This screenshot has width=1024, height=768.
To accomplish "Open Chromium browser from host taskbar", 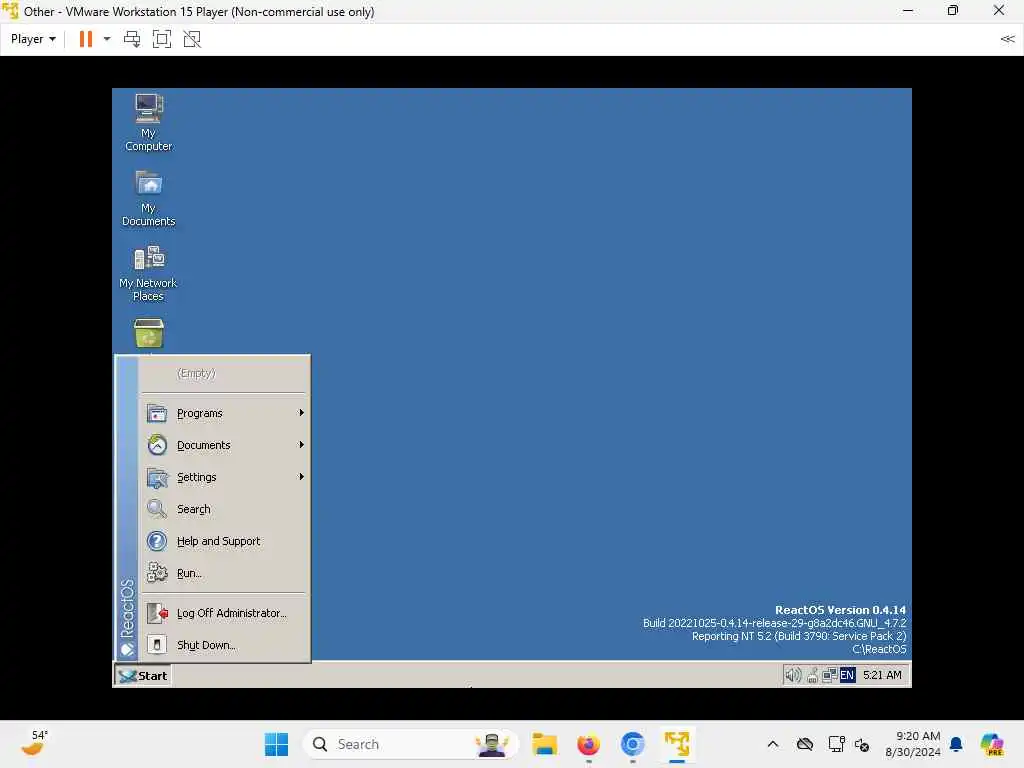I will tap(632, 744).
